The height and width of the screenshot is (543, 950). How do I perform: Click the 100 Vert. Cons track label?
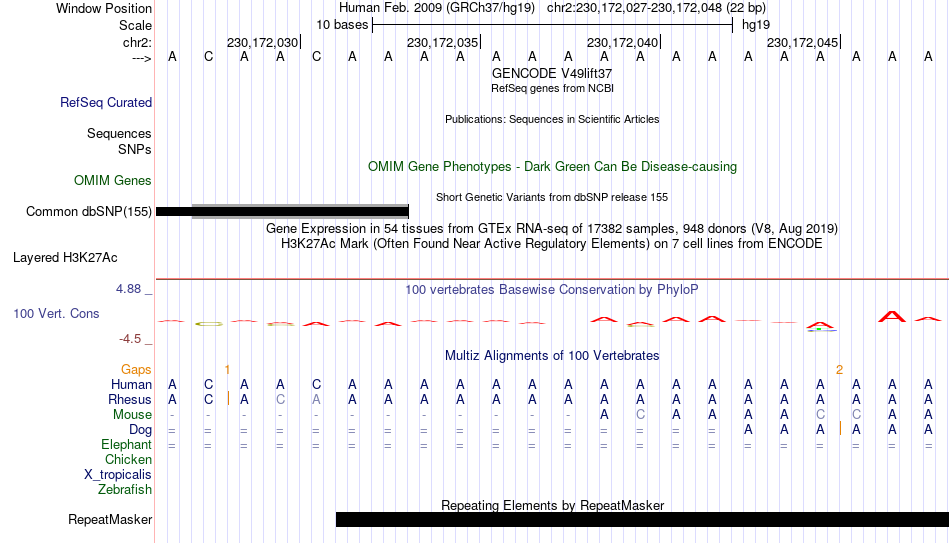click(x=56, y=313)
